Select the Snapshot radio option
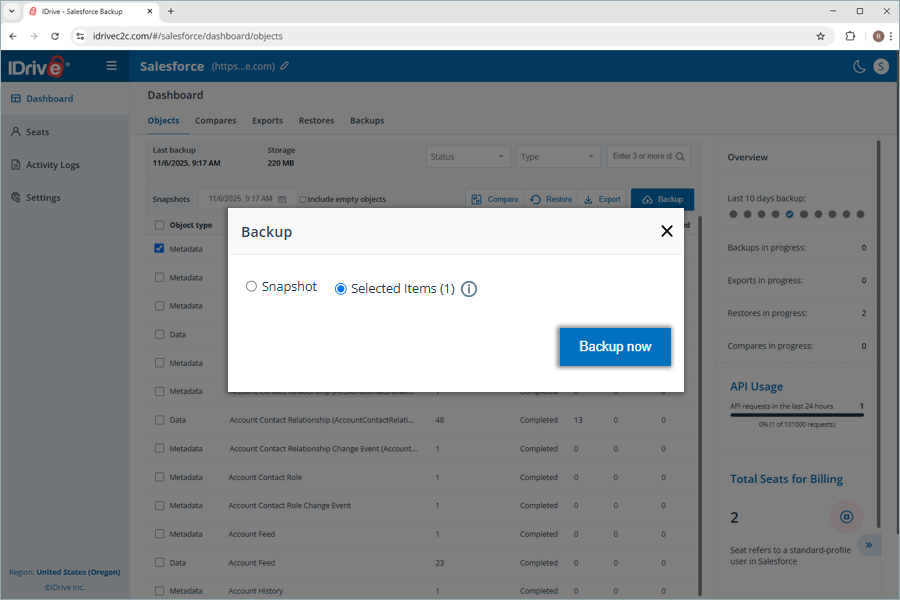 [x=251, y=287]
